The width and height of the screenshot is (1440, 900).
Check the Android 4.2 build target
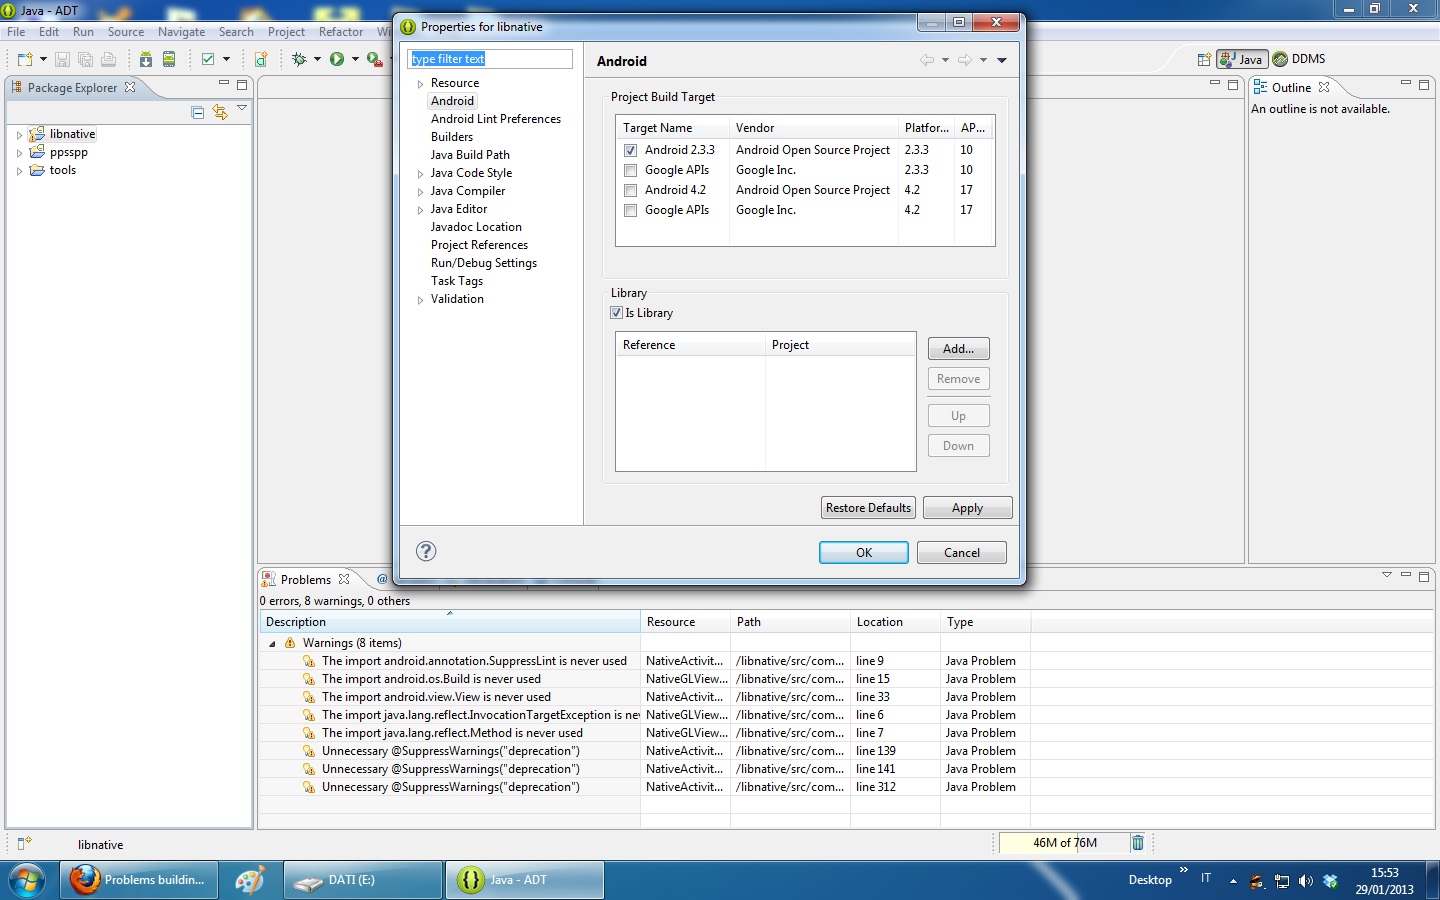631,190
